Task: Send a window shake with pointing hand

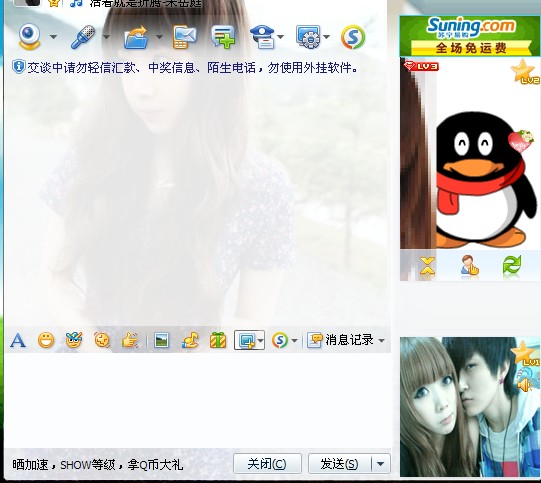Action: coord(130,341)
